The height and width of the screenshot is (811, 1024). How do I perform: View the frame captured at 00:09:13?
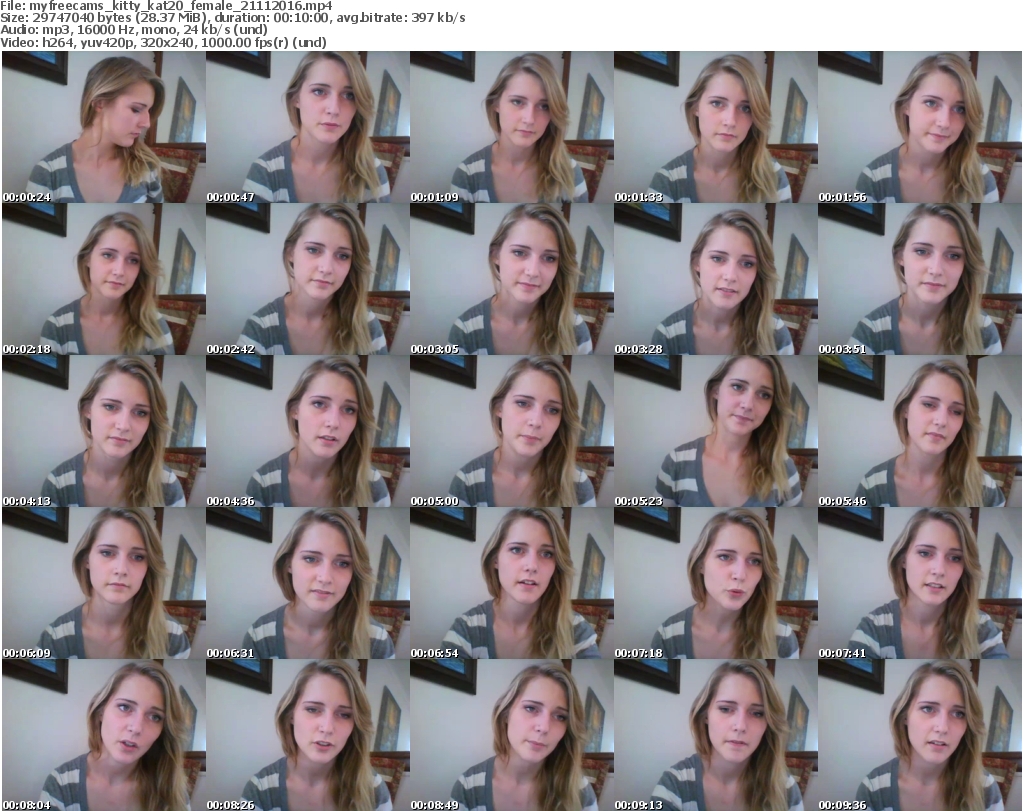[715, 735]
